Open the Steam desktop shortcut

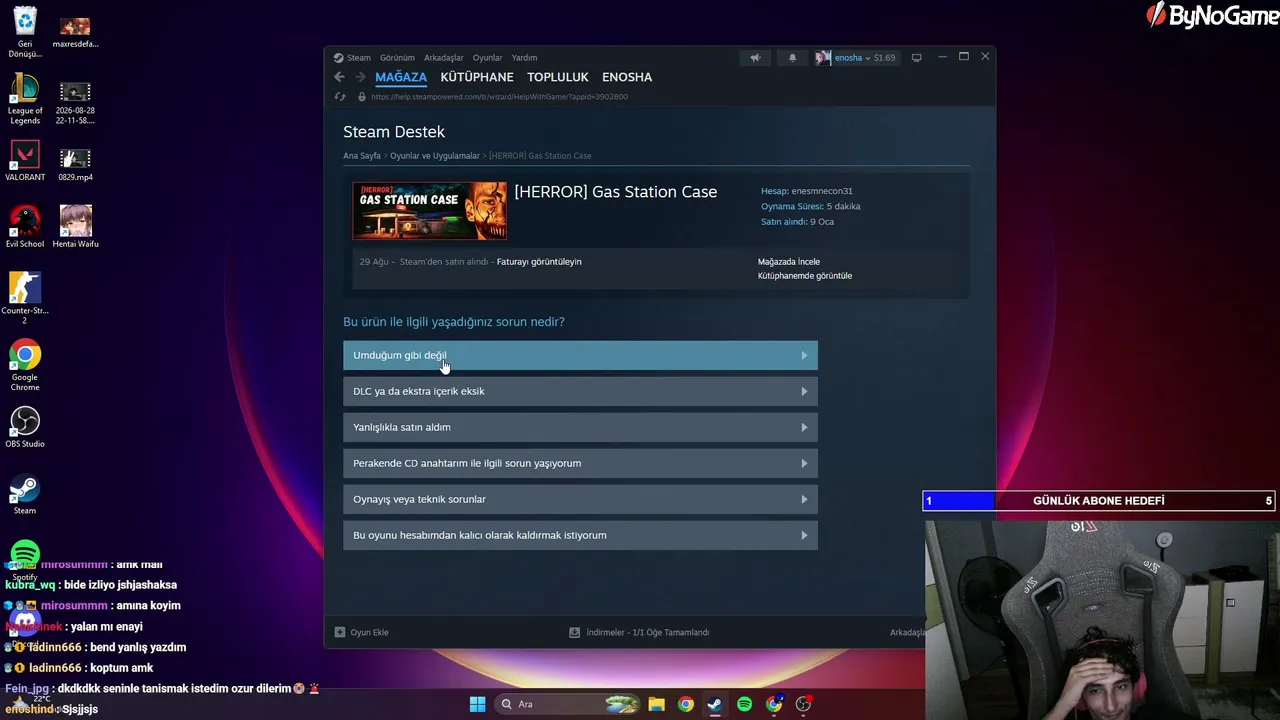coord(25,488)
